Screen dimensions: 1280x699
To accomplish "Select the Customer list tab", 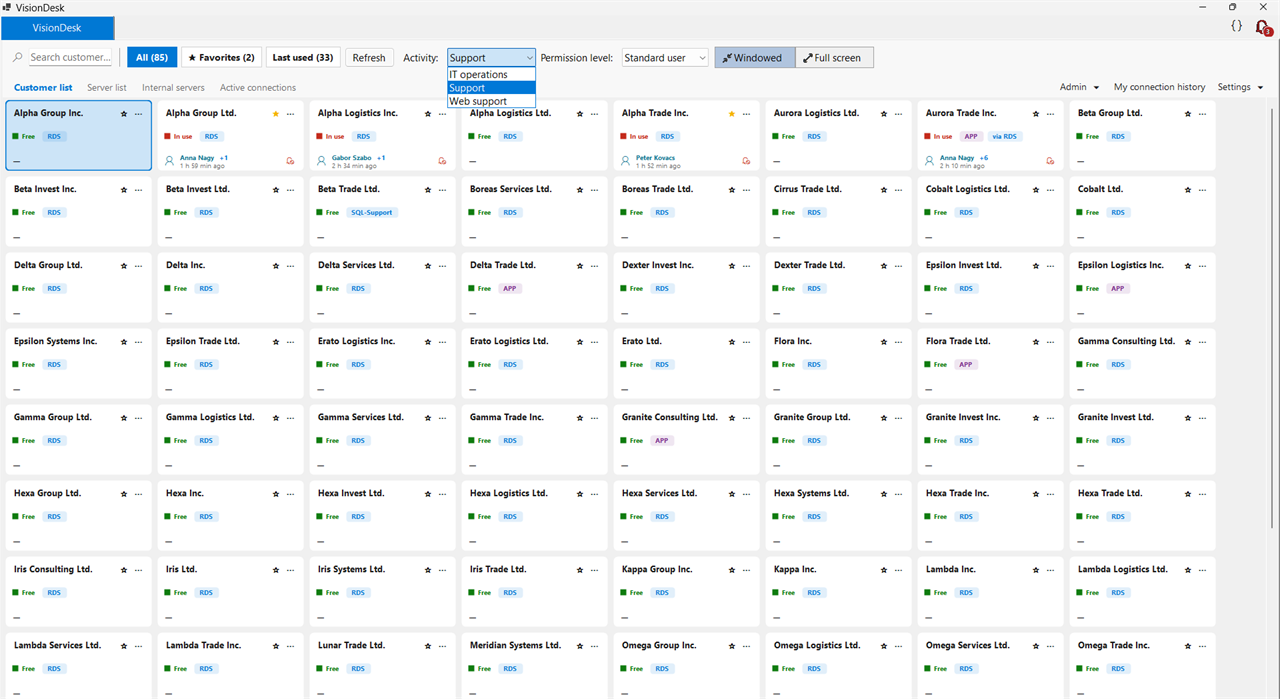I will 43,88.
